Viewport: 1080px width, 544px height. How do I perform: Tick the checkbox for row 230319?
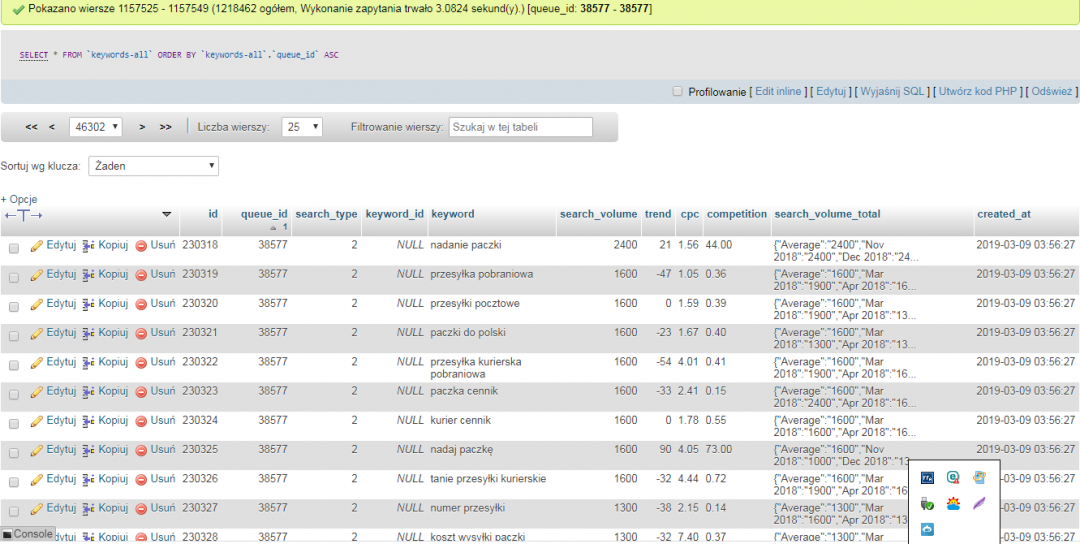pyautogui.click(x=14, y=275)
